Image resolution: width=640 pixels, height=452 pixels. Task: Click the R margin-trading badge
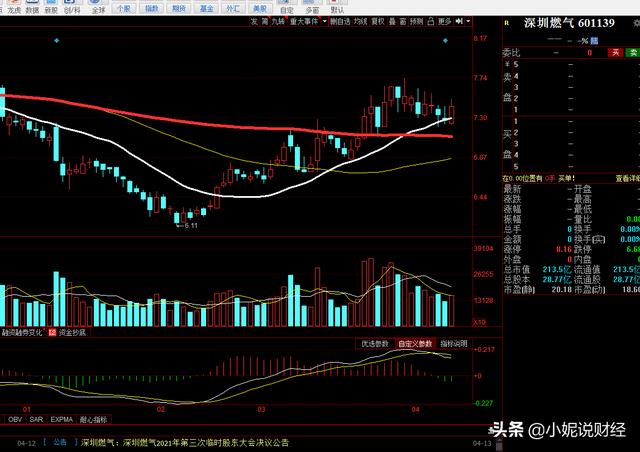click(507, 23)
